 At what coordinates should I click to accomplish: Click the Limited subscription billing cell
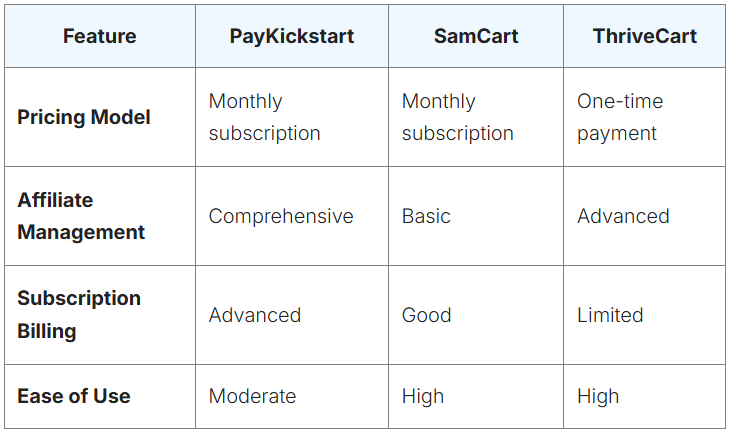click(x=610, y=315)
